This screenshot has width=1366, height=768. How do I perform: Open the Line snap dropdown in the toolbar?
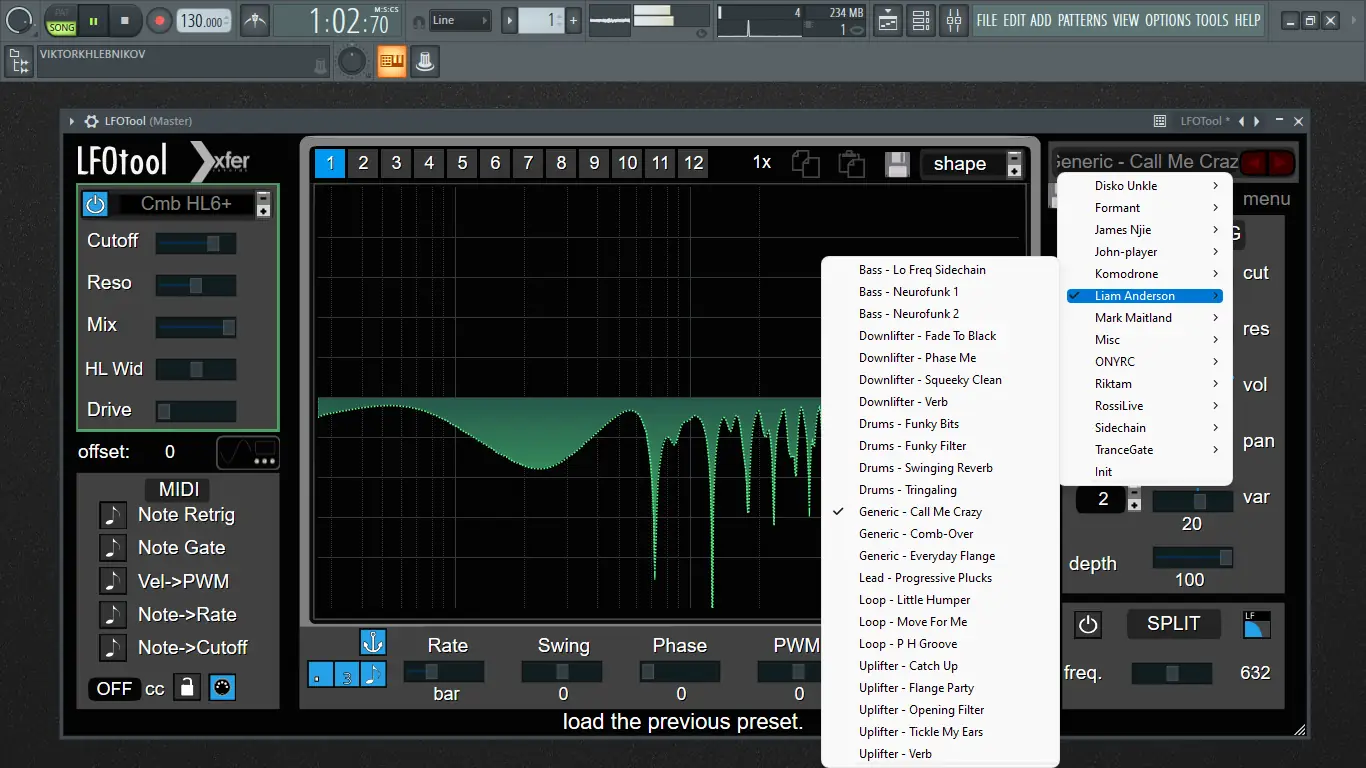461,20
